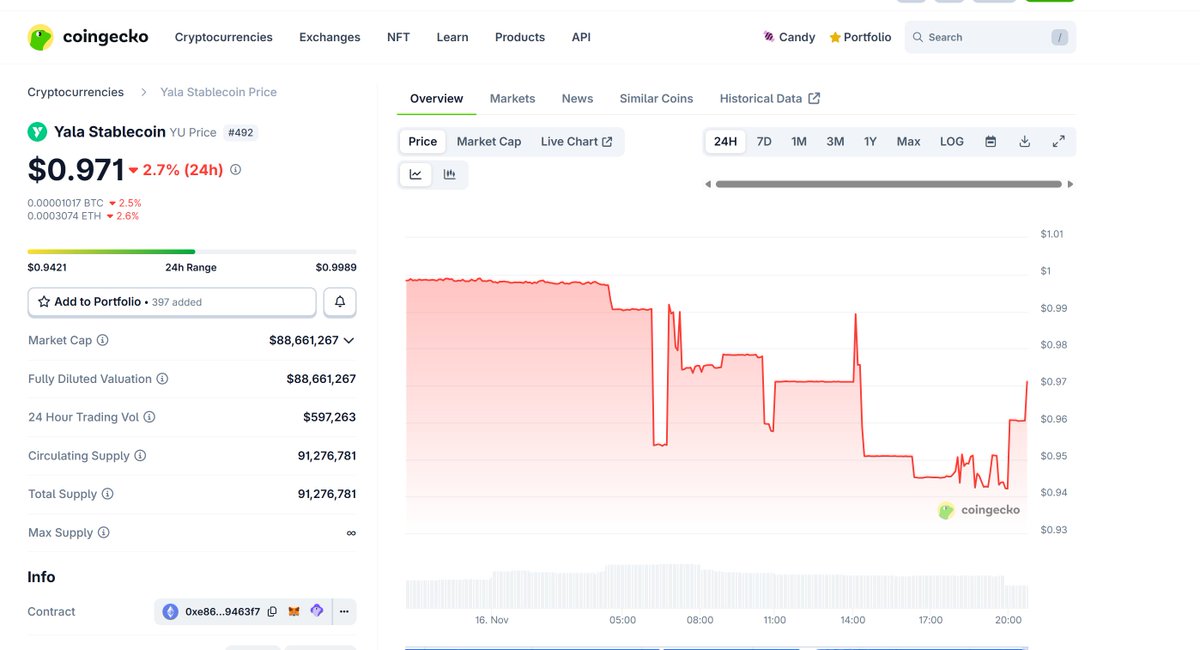This screenshot has height=650, width=1200.
Task: Show Total Supply info tooltip
Action: pos(108,494)
